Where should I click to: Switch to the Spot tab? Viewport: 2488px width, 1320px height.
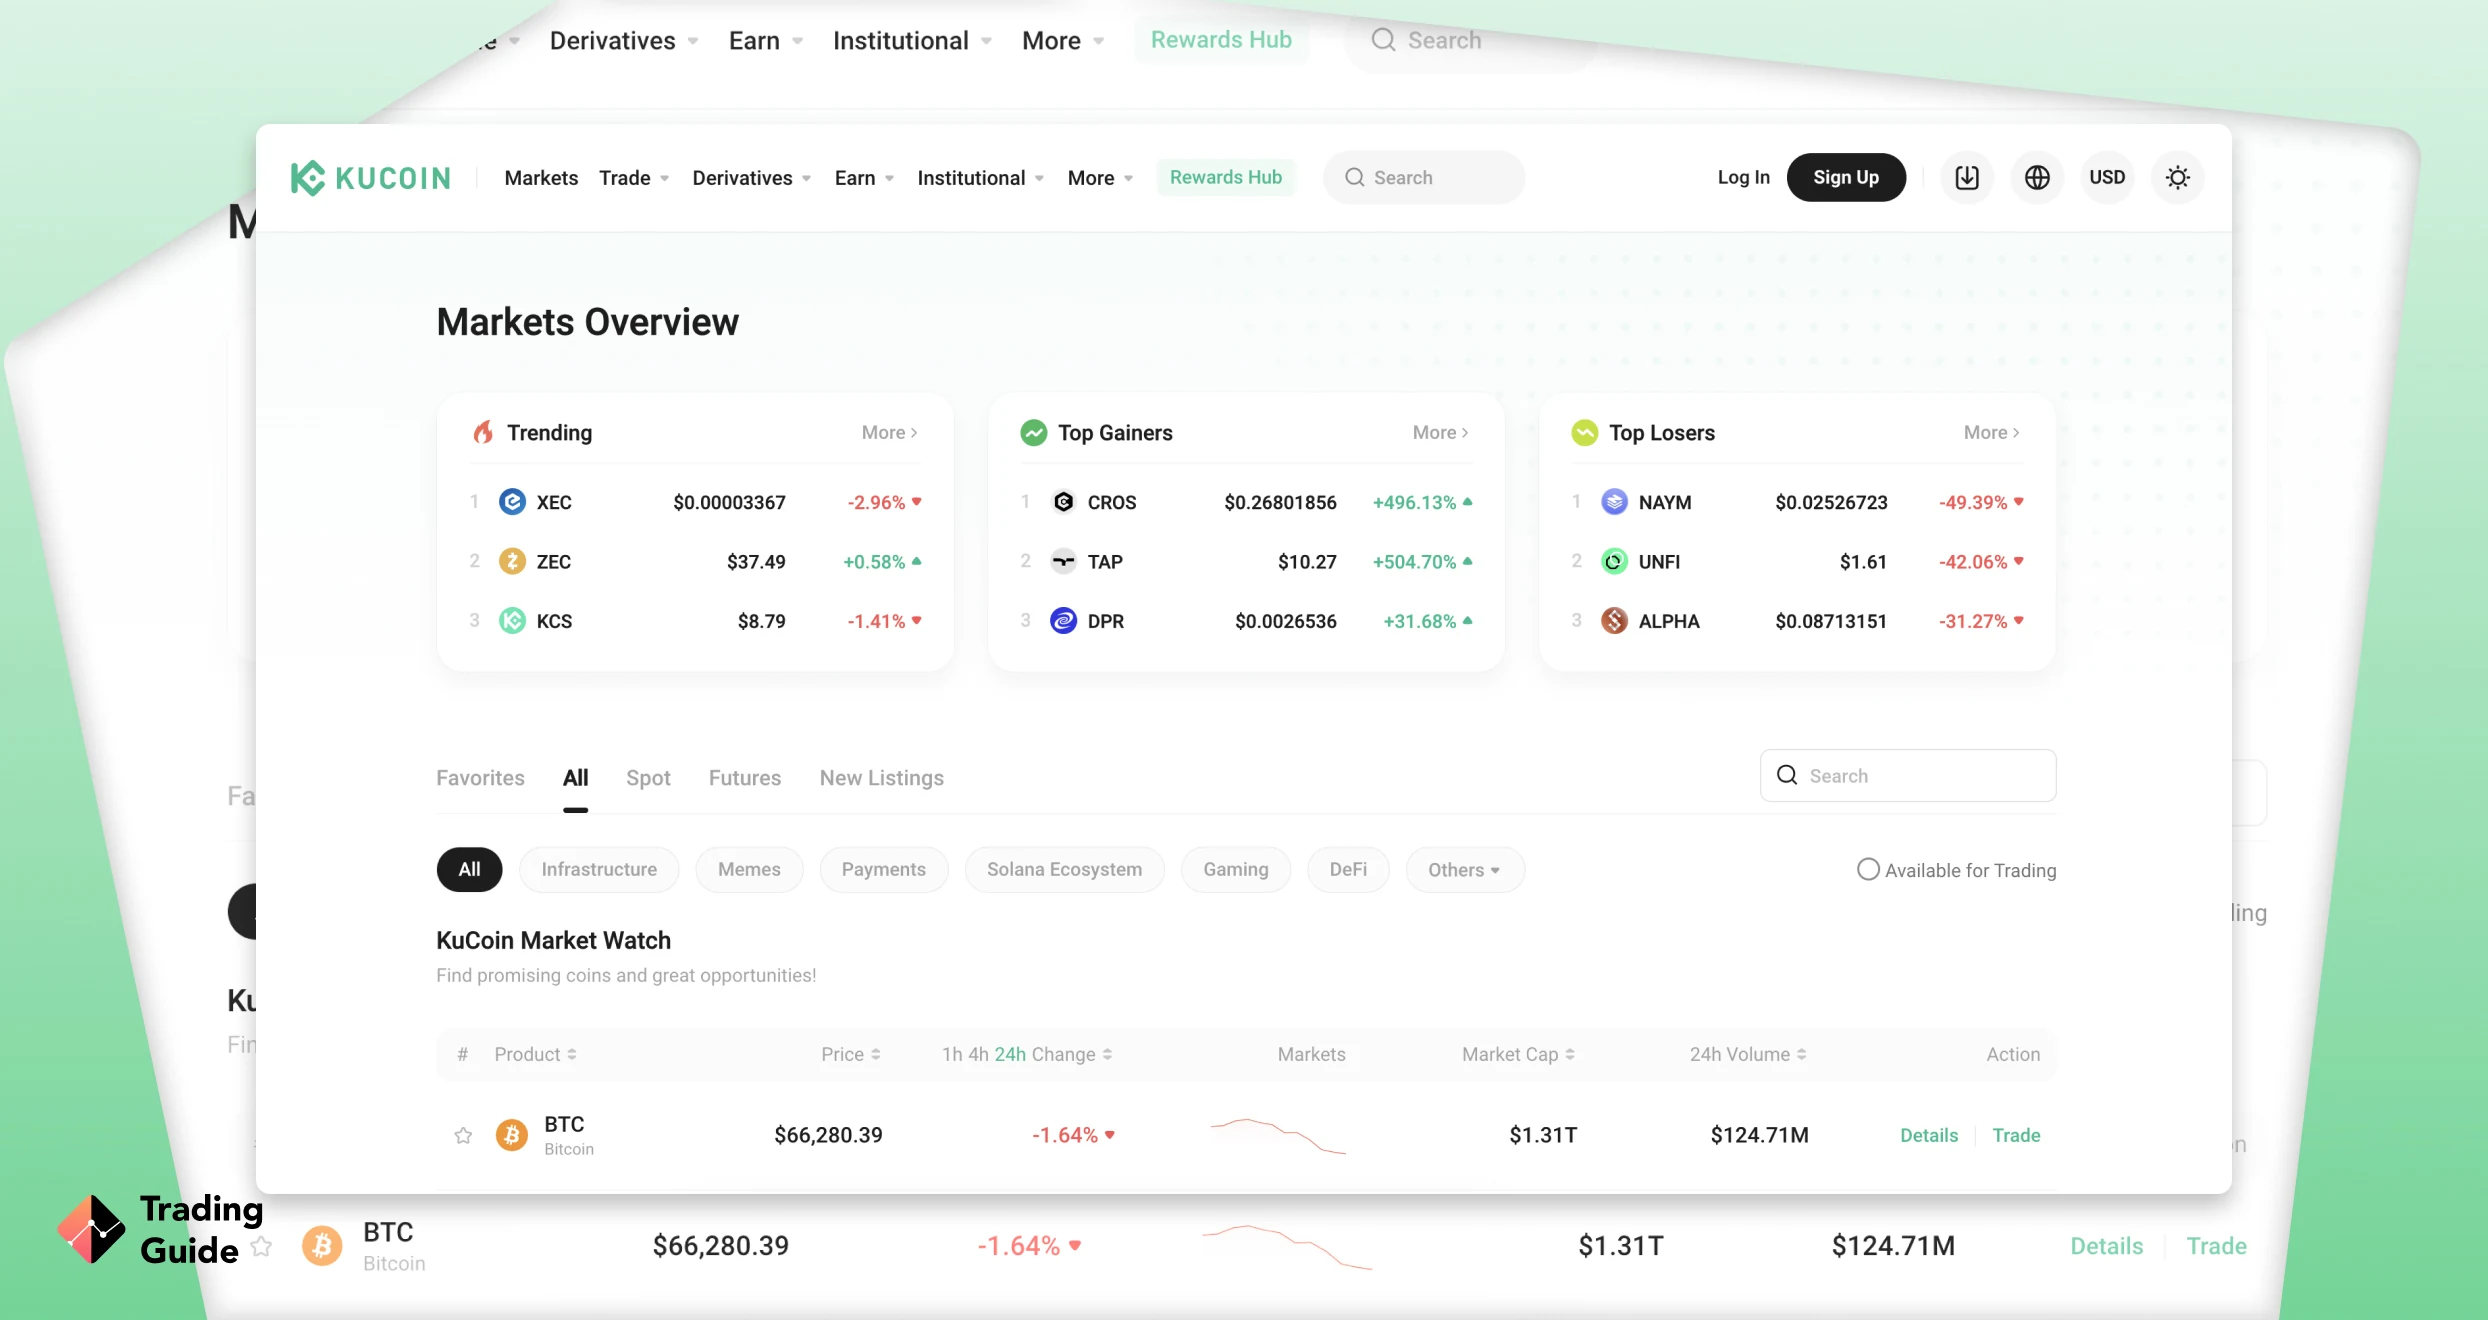tap(648, 778)
